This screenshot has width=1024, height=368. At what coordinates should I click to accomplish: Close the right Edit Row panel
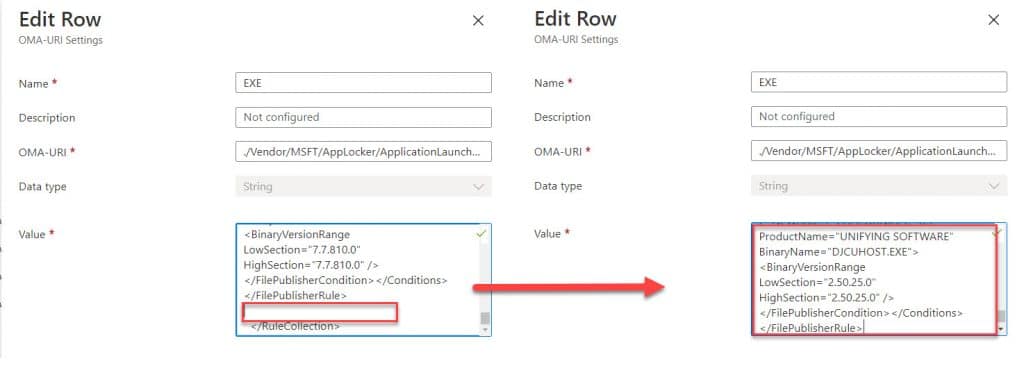pyautogui.click(x=993, y=20)
